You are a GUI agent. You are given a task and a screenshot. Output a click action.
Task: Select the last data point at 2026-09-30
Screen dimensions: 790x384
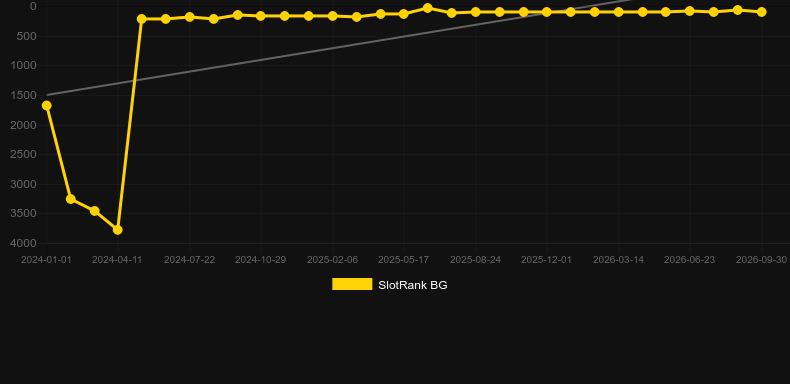761,12
